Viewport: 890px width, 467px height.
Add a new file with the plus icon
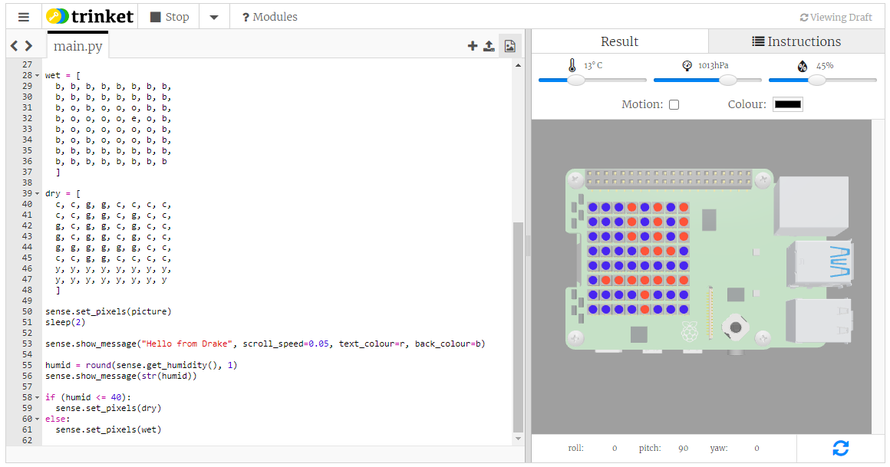click(472, 46)
